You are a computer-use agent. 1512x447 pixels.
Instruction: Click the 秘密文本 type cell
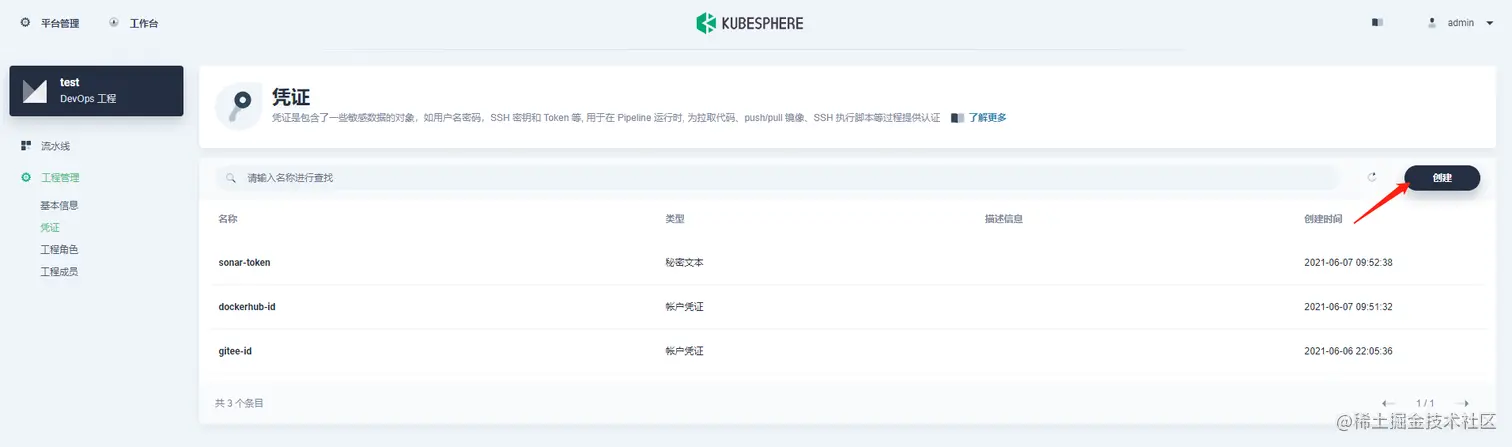(685, 262)
